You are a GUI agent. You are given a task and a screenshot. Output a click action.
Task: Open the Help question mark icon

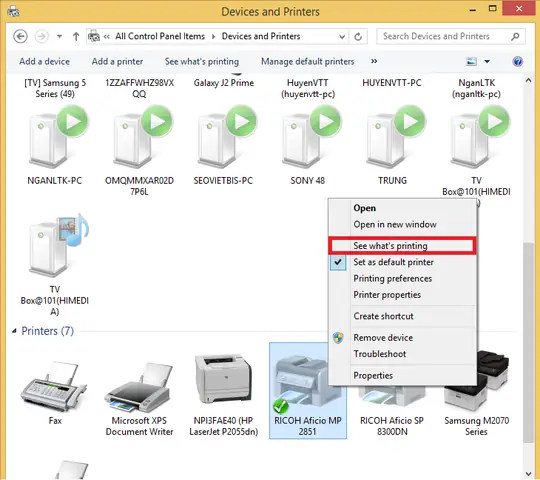click(518, 62)
